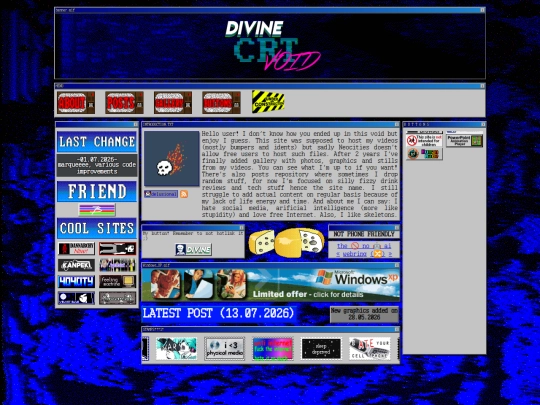This screenshot has width=540, height=405.
Task: Close the banner window via corner button
Action: pos(482,10)
